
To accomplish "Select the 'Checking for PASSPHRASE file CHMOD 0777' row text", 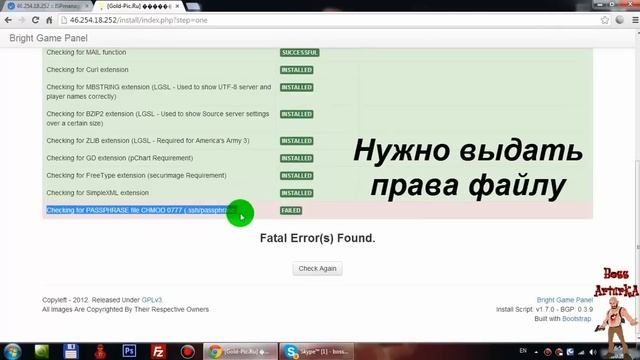I will point(142,210).
